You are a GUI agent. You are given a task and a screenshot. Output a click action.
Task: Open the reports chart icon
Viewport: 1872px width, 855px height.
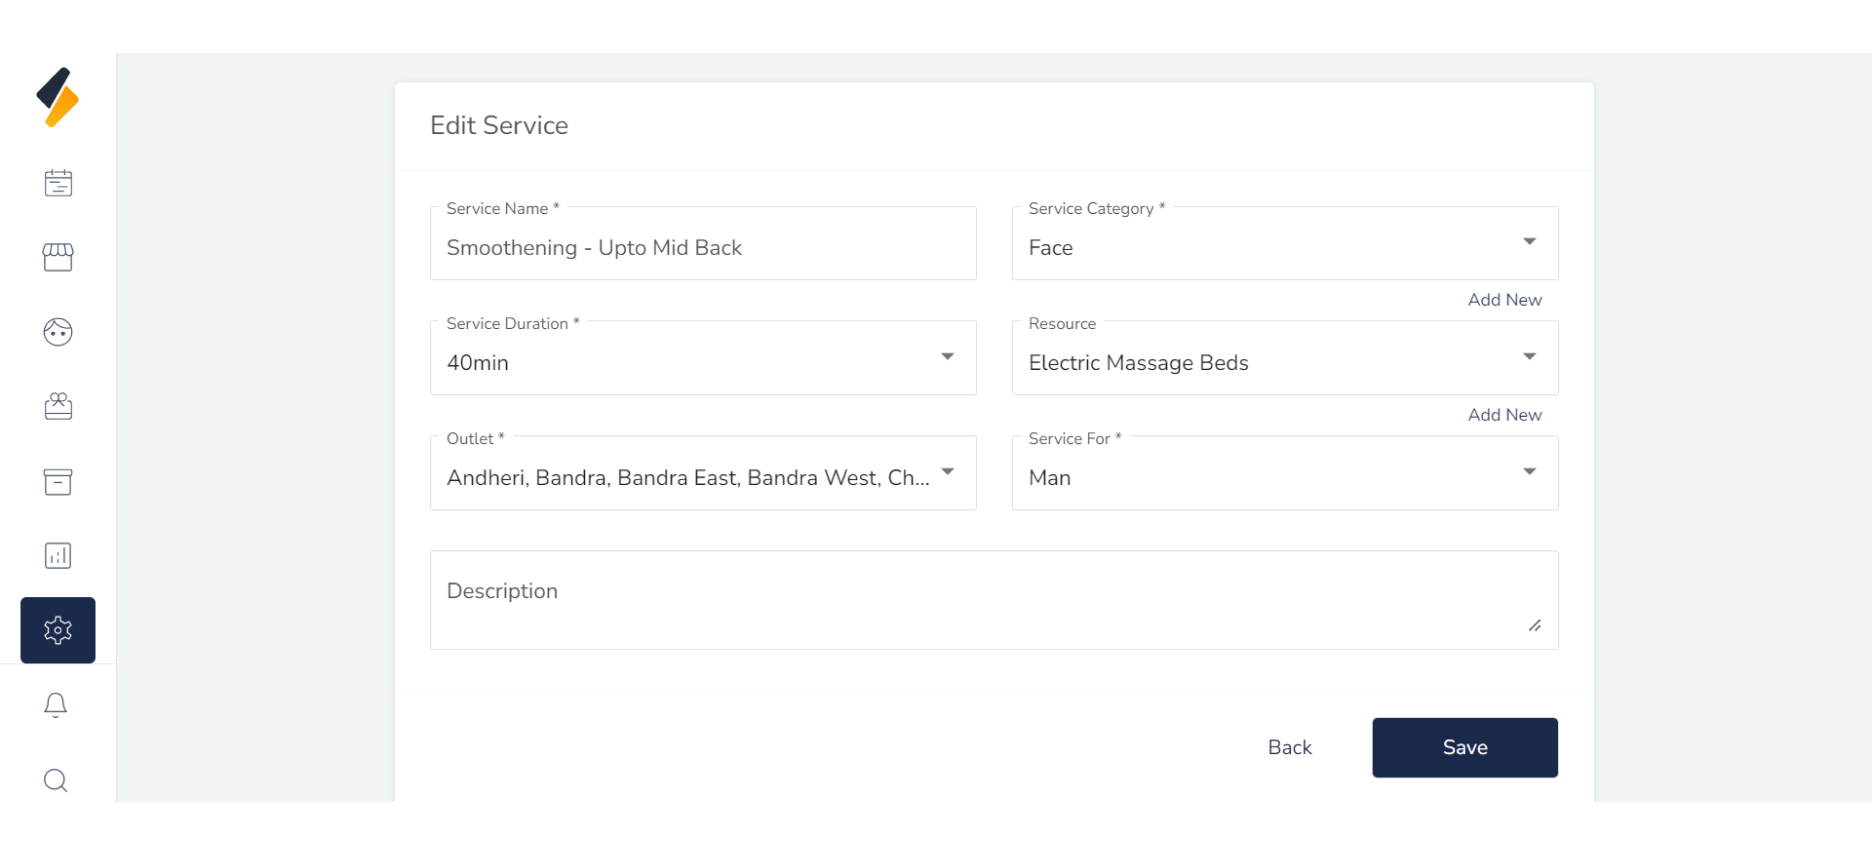tap(58, 556)
